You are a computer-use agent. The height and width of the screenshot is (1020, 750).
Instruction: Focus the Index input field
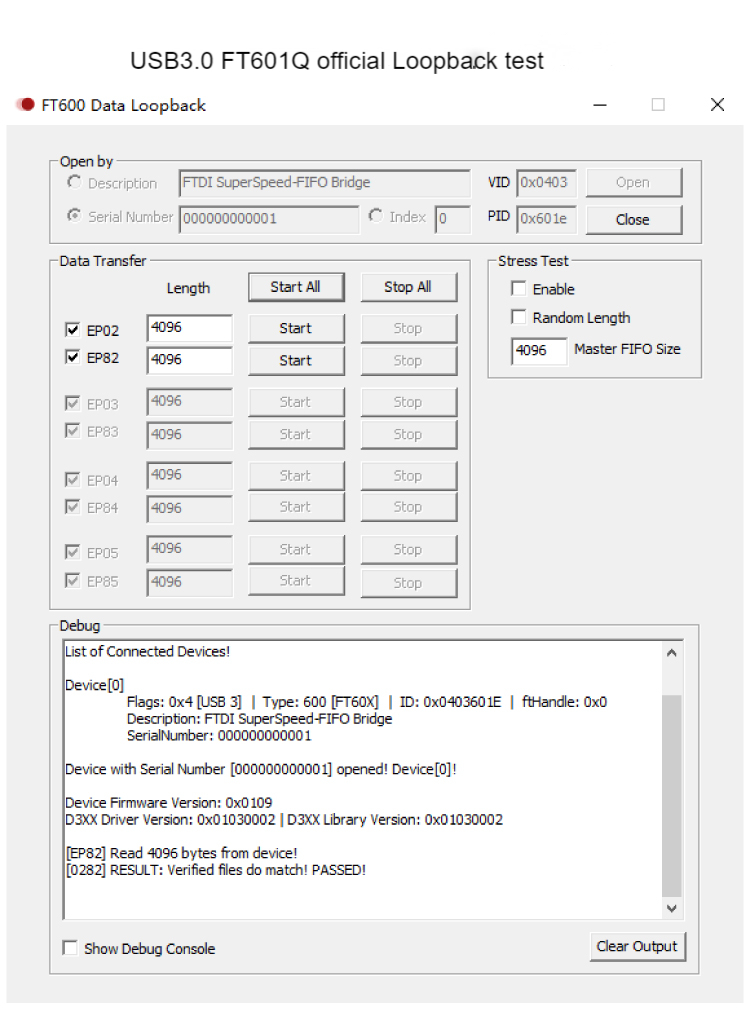[x=453, y=219]
